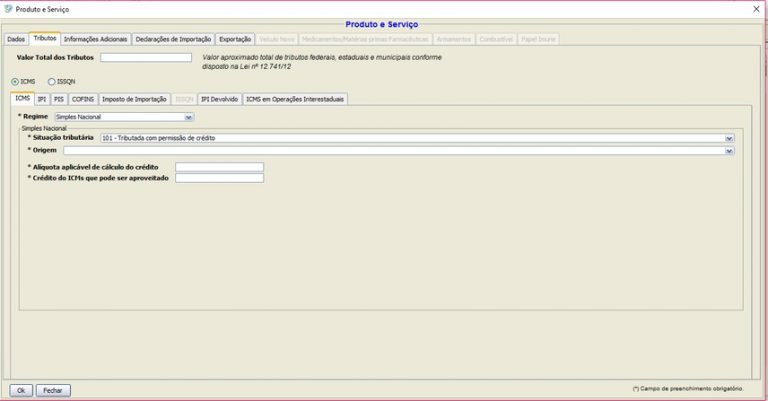This screenshot has width=768, height=401.
Task: Click the Crédito do ICMS aproveitado field
Action: pos(219,178)
